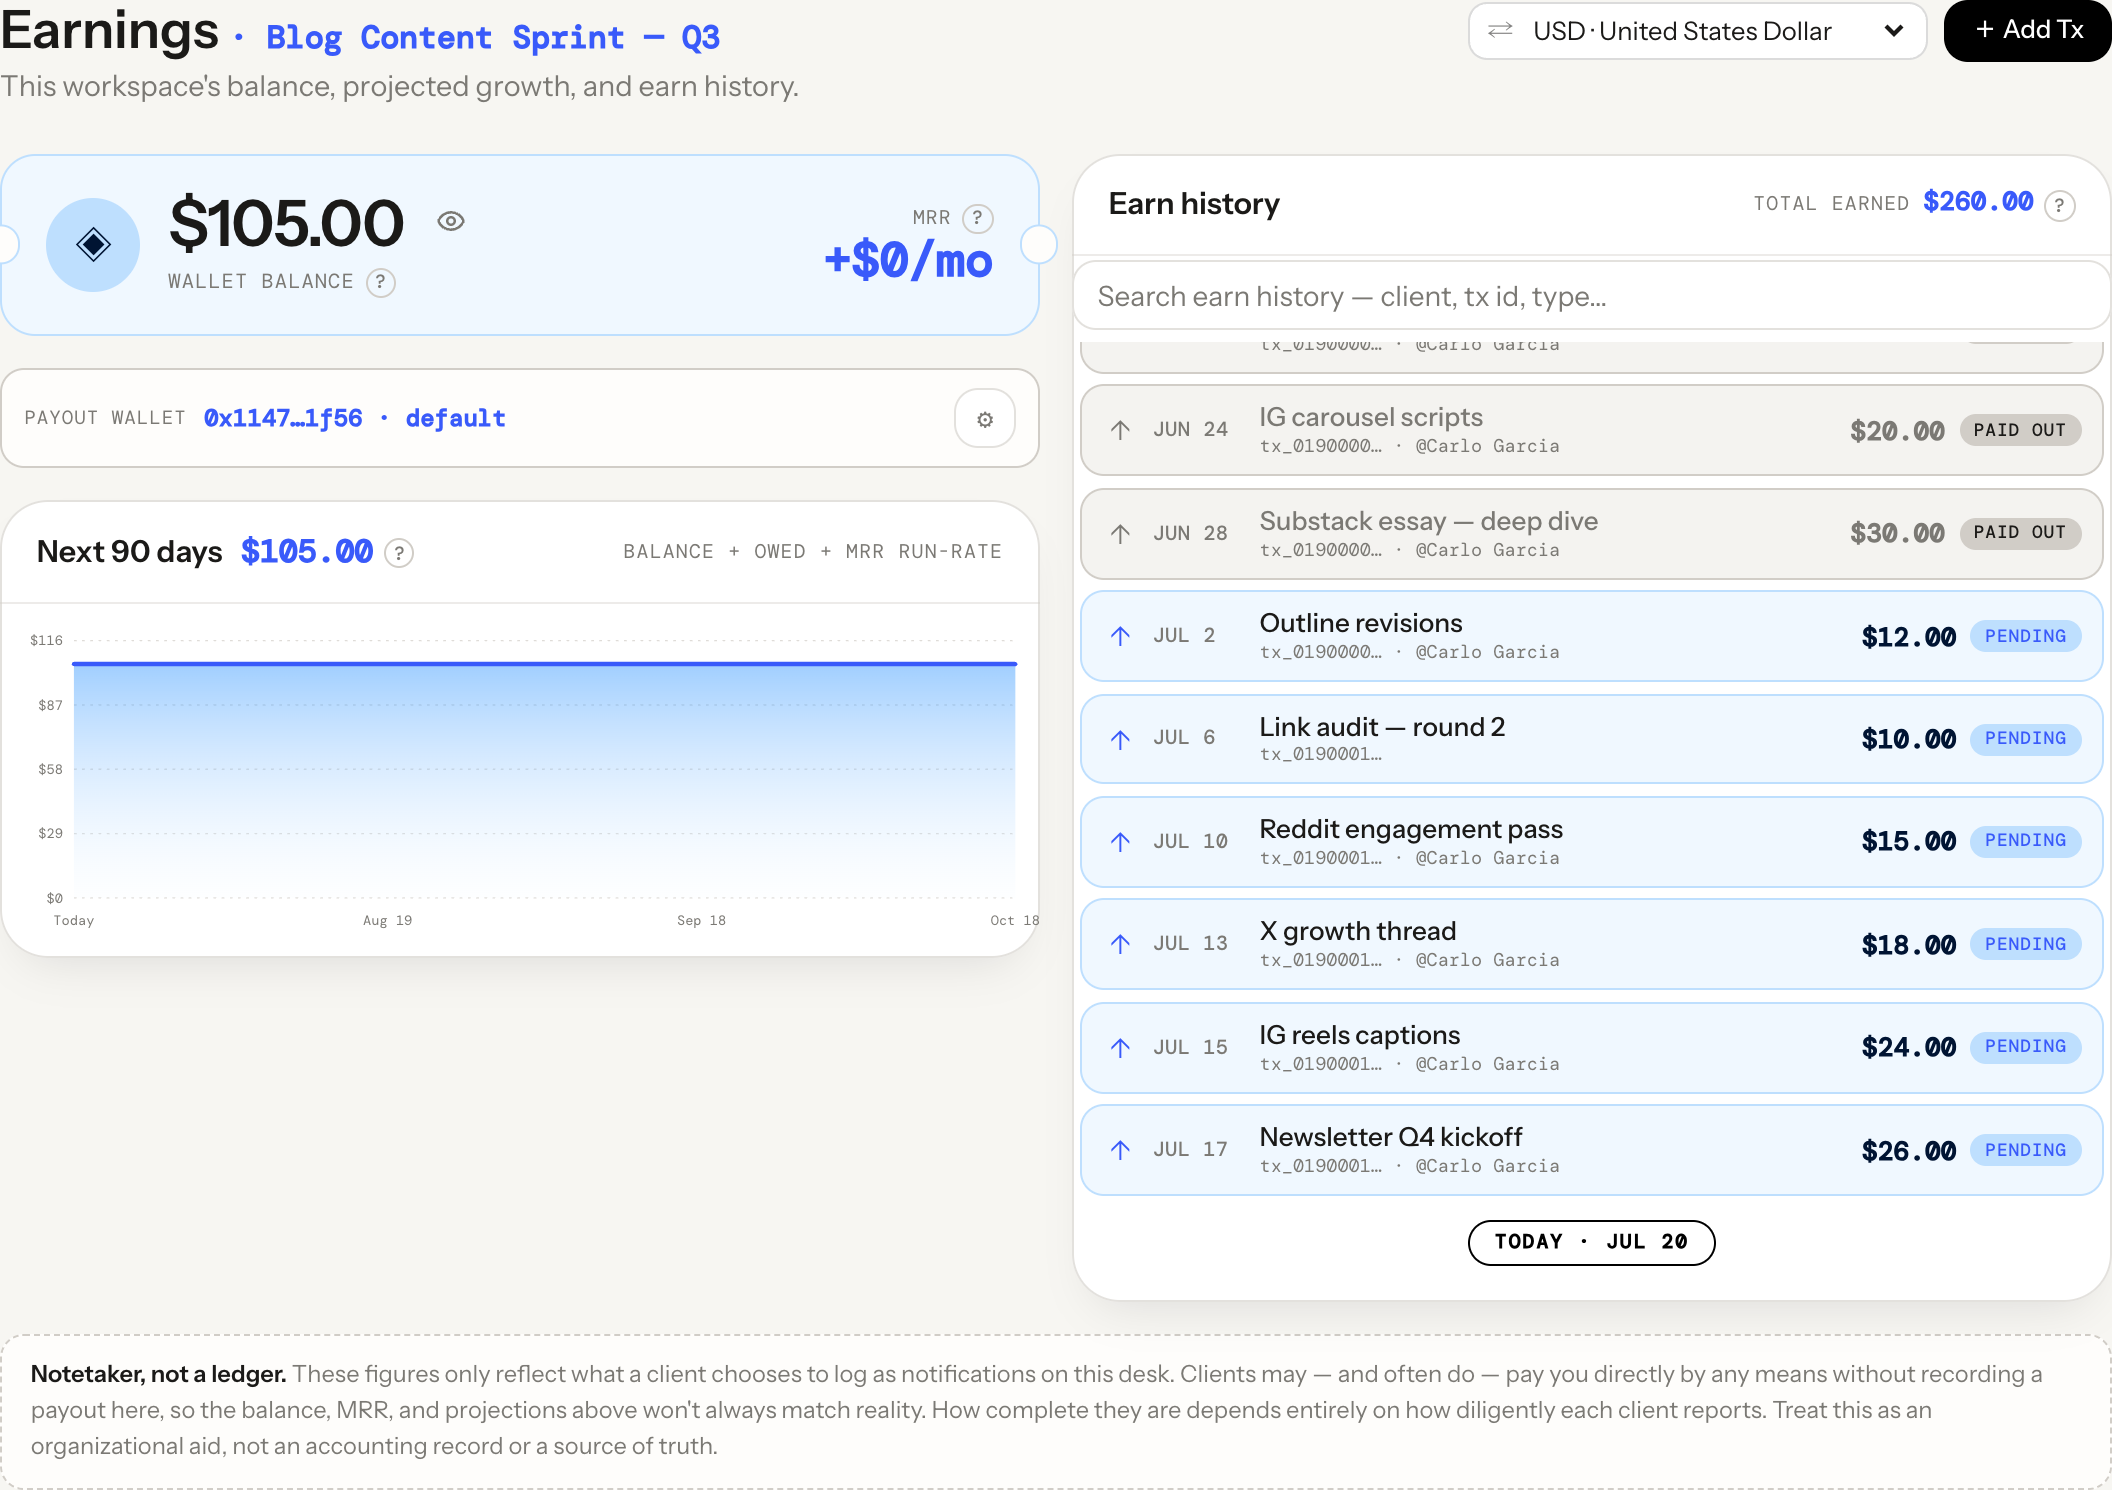
Task: Click PENDING badge on IG reels captions
Action: click(x=2025, y=1047)
